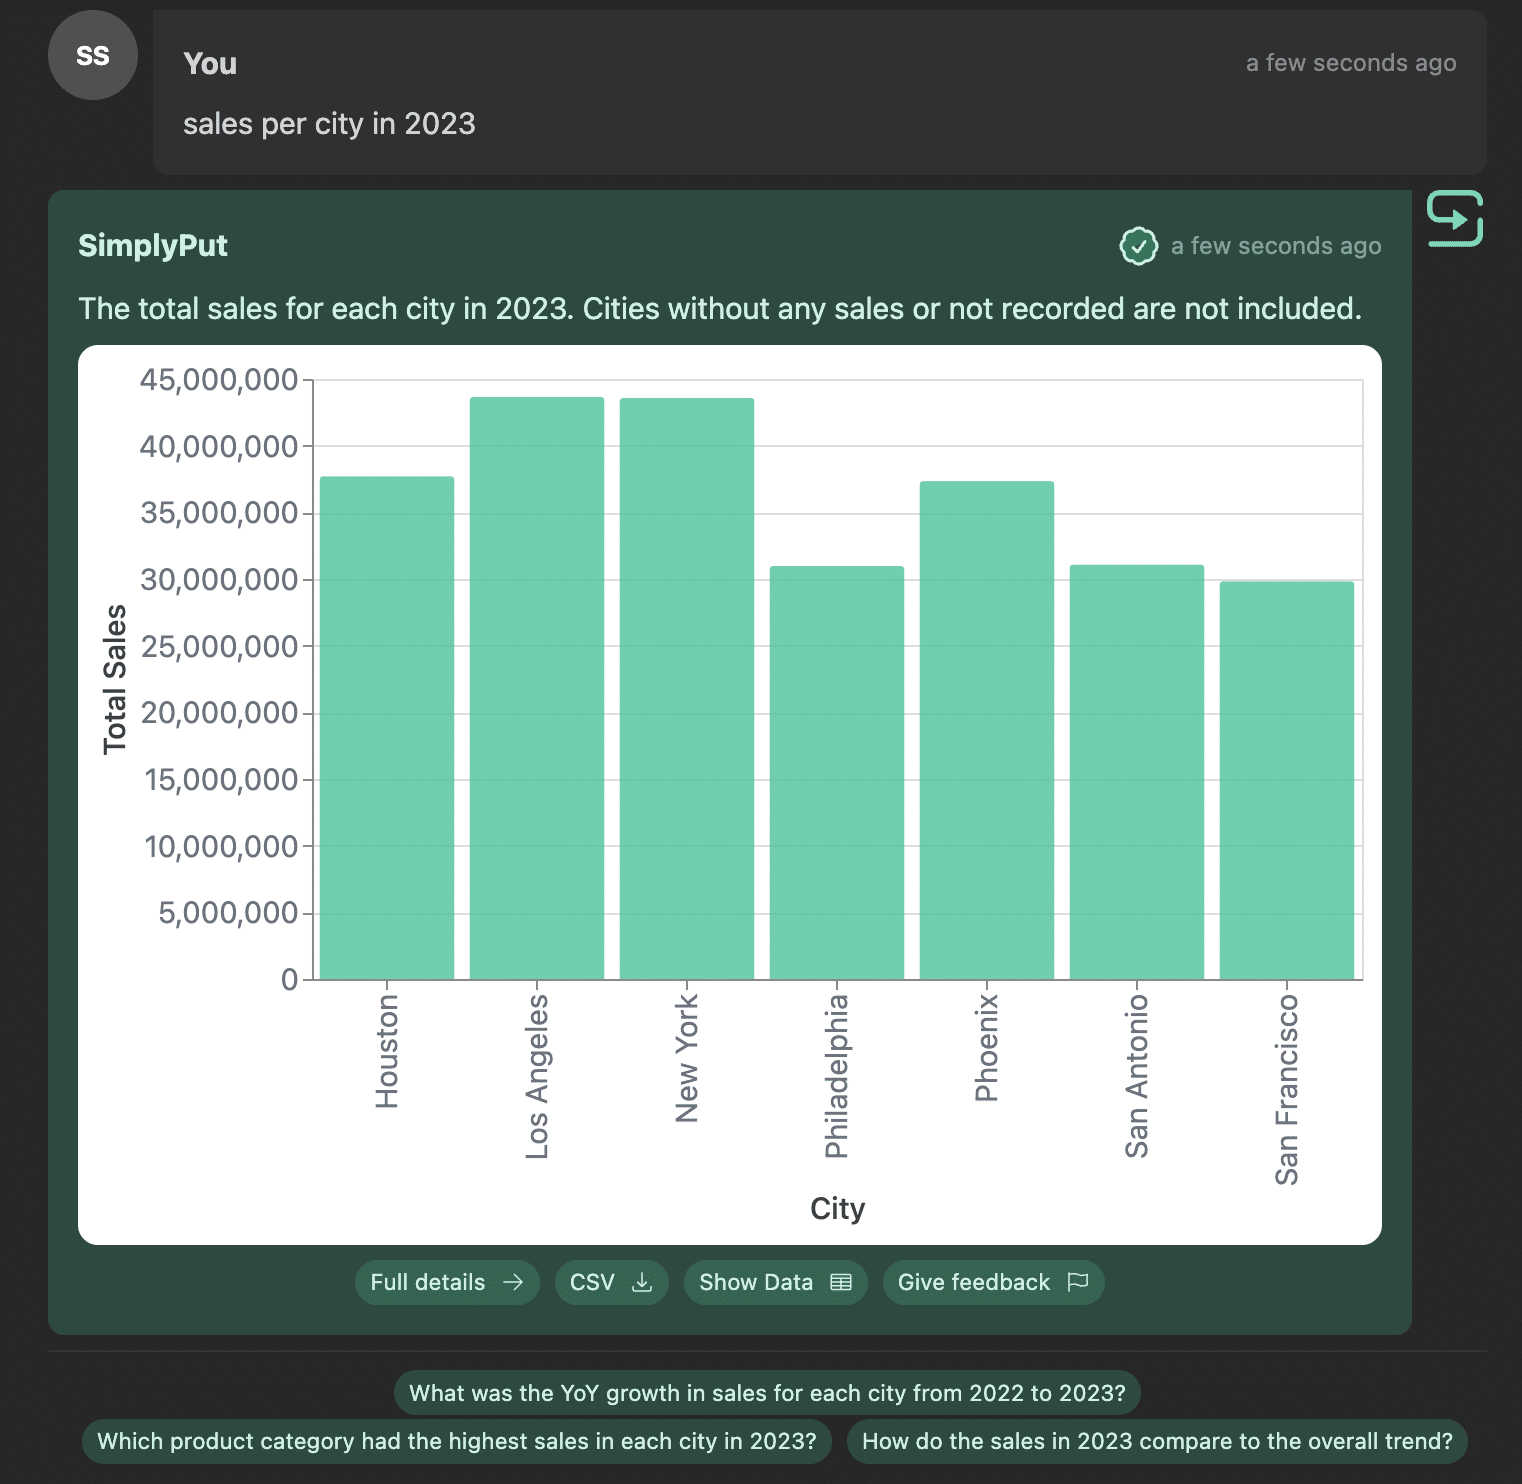1522x1484 pixels.
Task: Click the San Francisco axis label
Action: 1287,1089
